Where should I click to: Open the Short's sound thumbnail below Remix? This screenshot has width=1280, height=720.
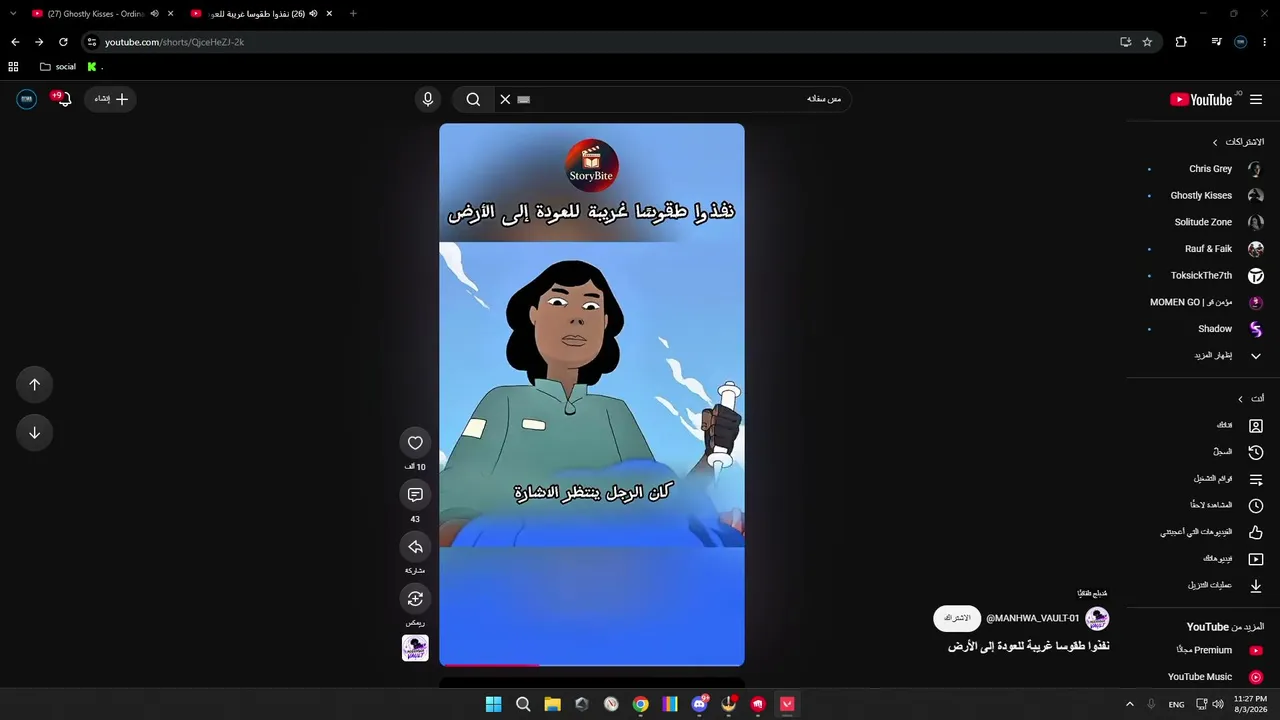click(415, 648)
